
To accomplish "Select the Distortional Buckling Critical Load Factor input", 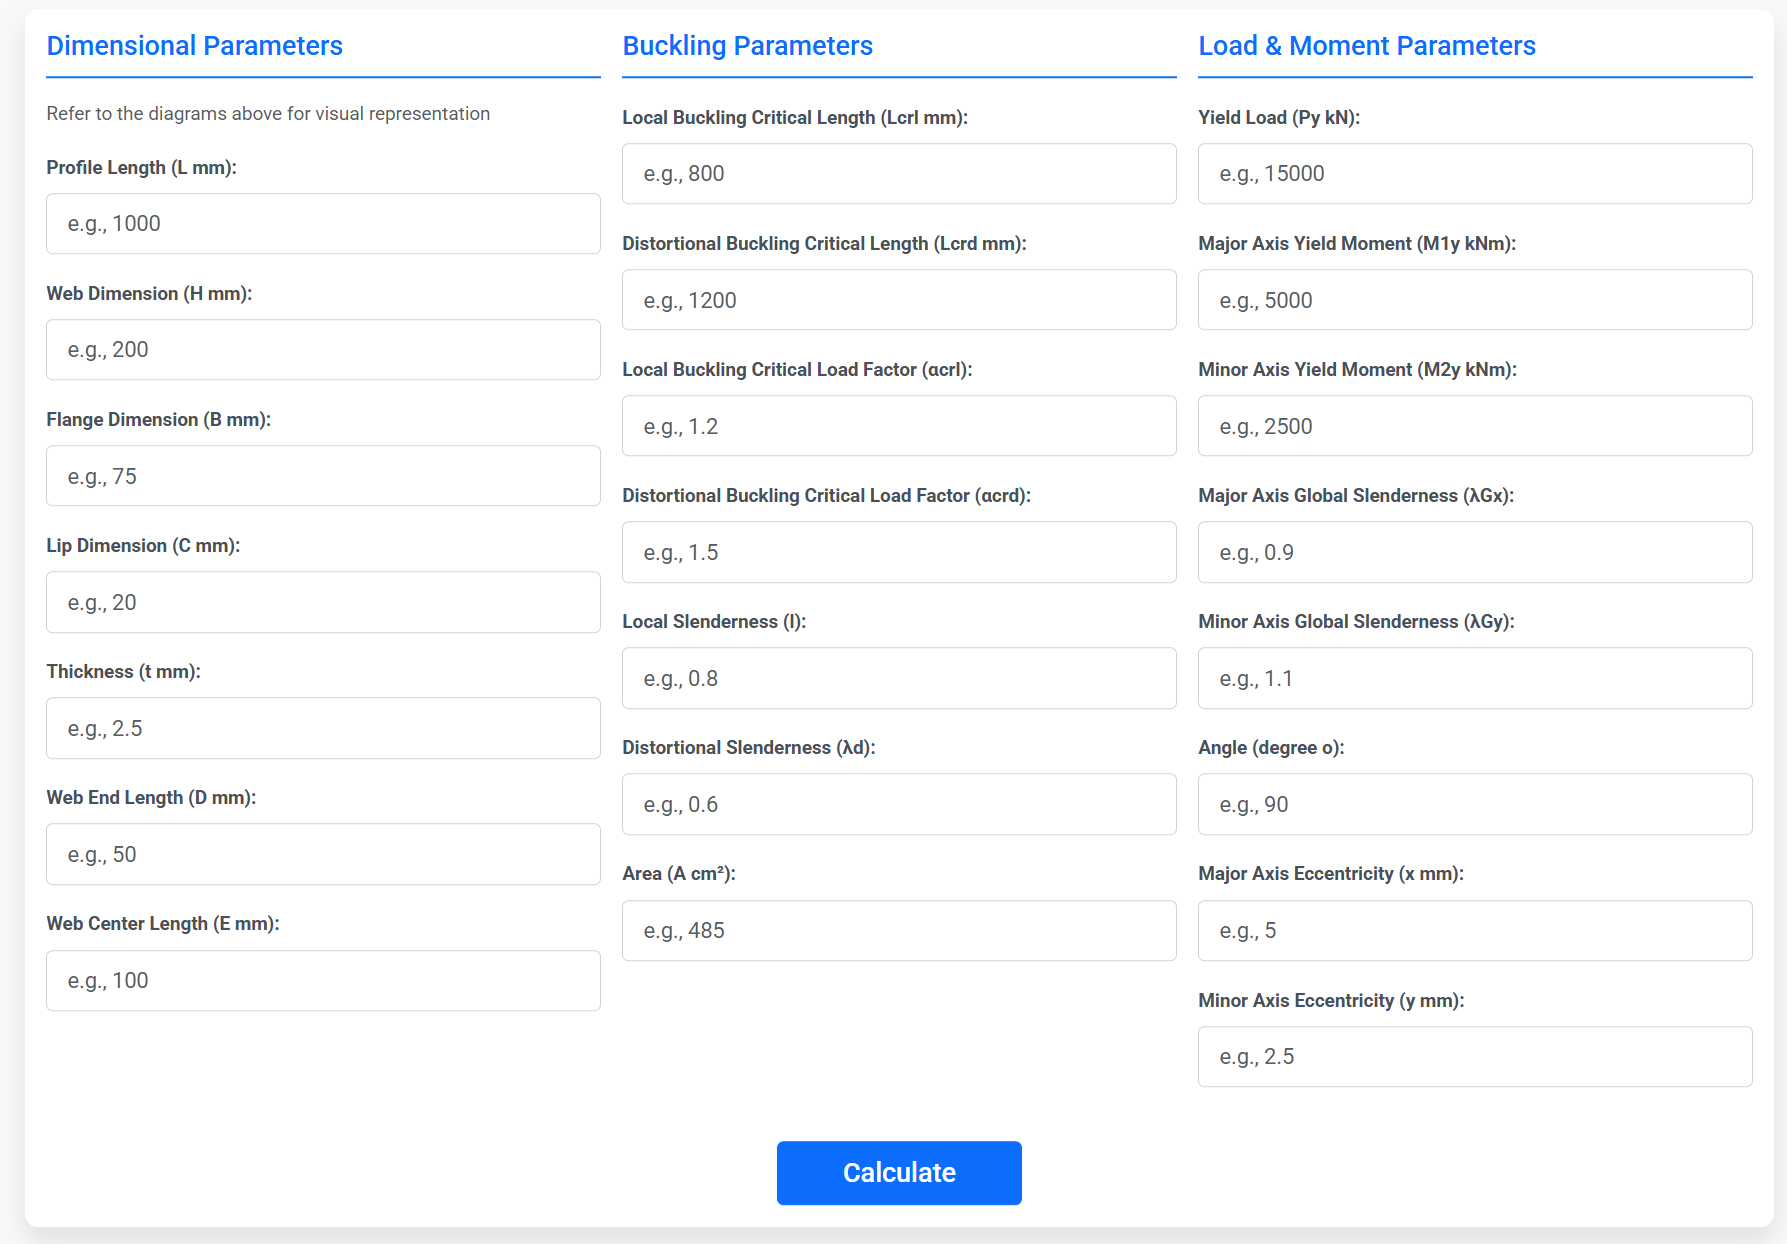I will point(898,552).
